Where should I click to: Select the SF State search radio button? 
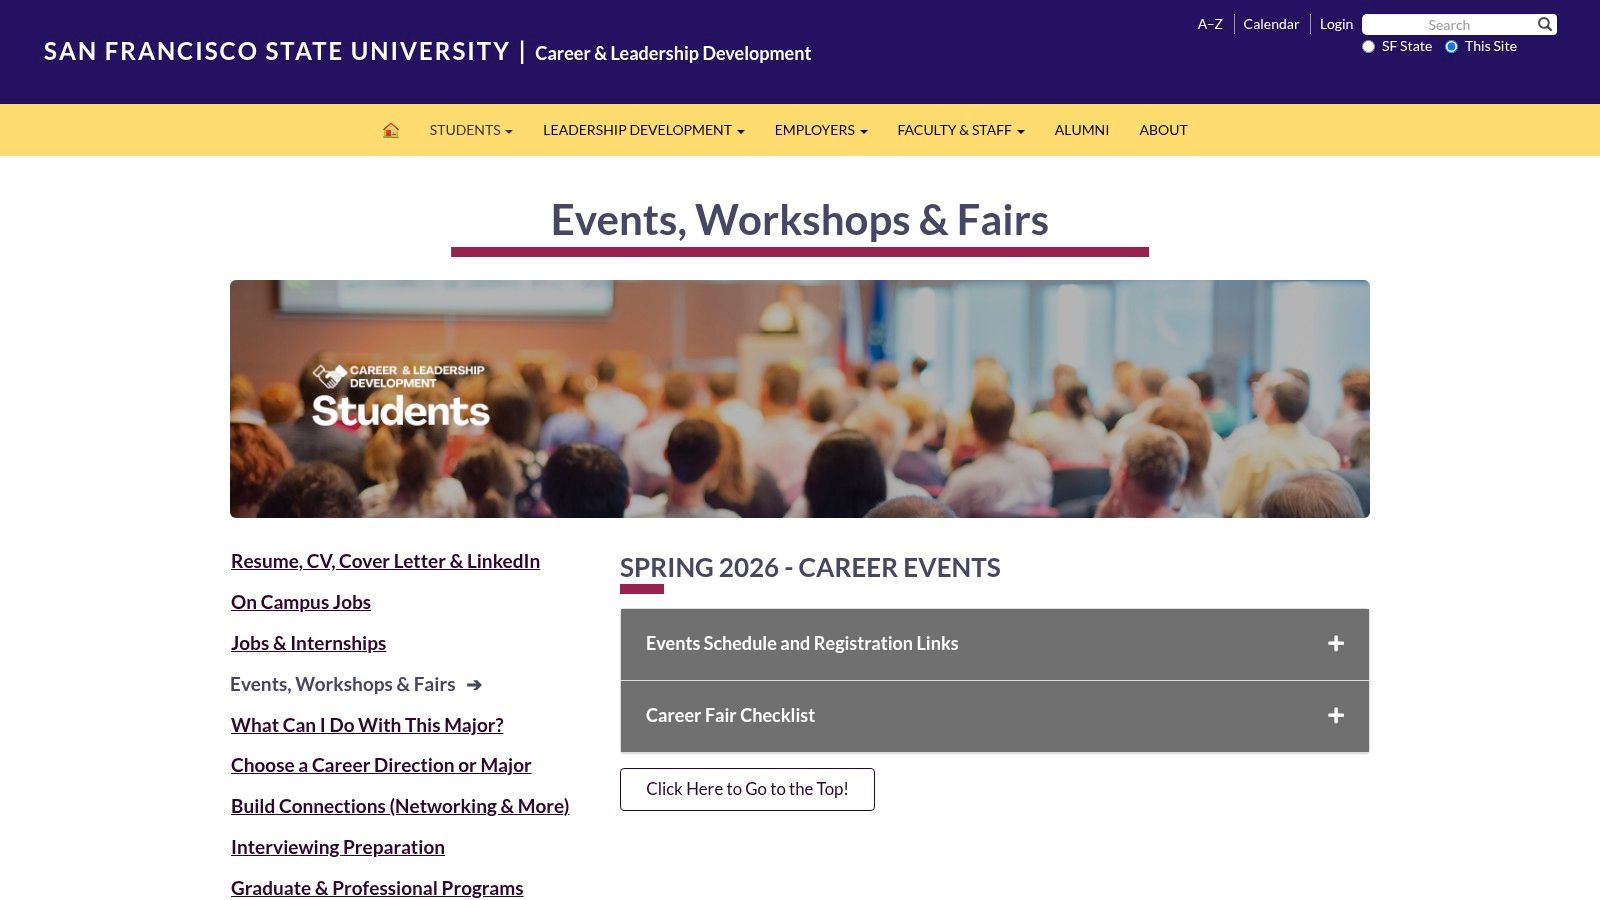point(1368,47)
